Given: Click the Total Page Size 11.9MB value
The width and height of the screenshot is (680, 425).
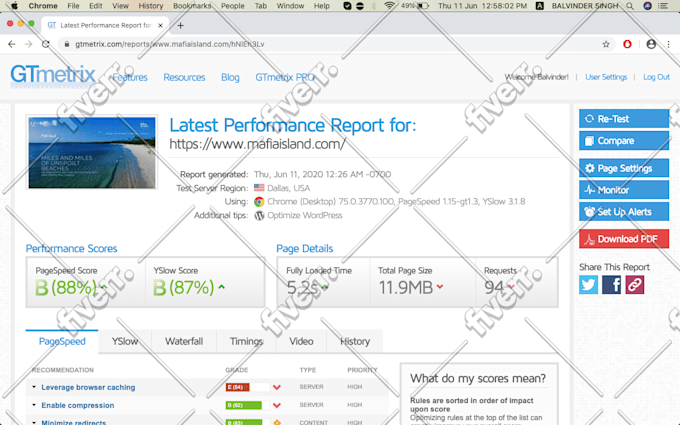Looking at the screenshot, I should pyautogui.click(x=406, y=288).
